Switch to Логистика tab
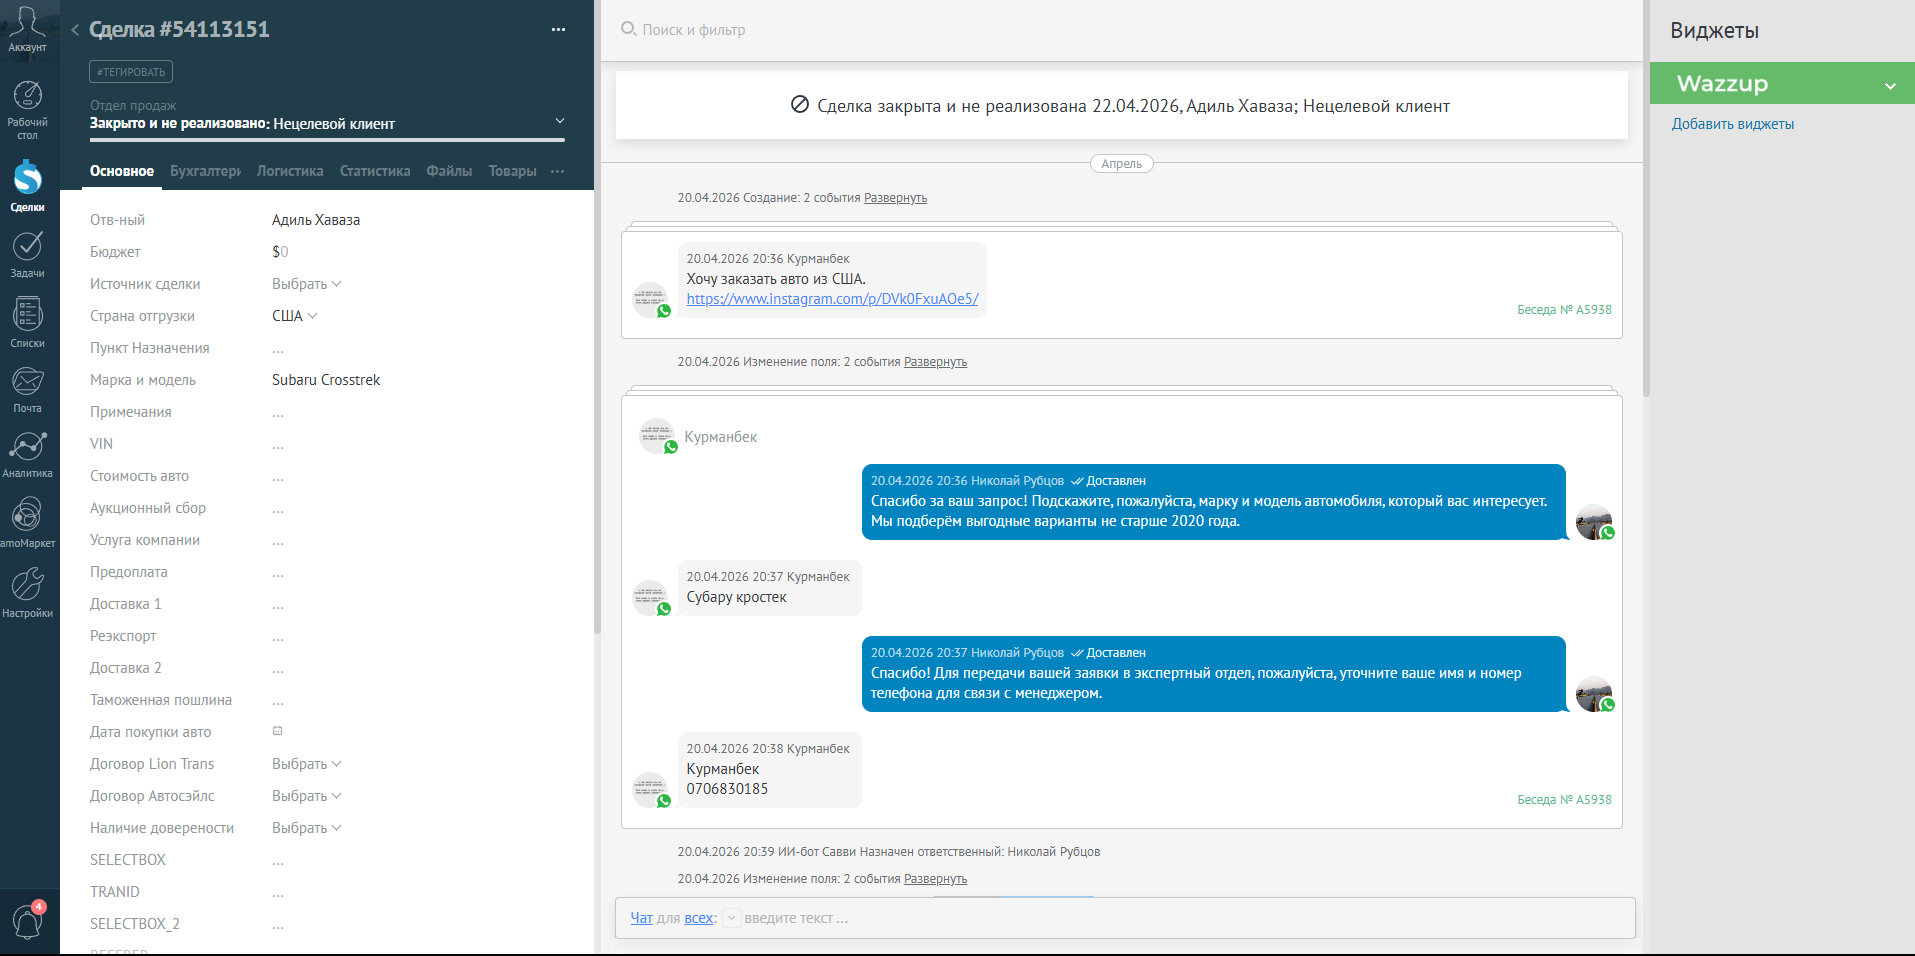1915x956 pixels. (x=290, y=171)
